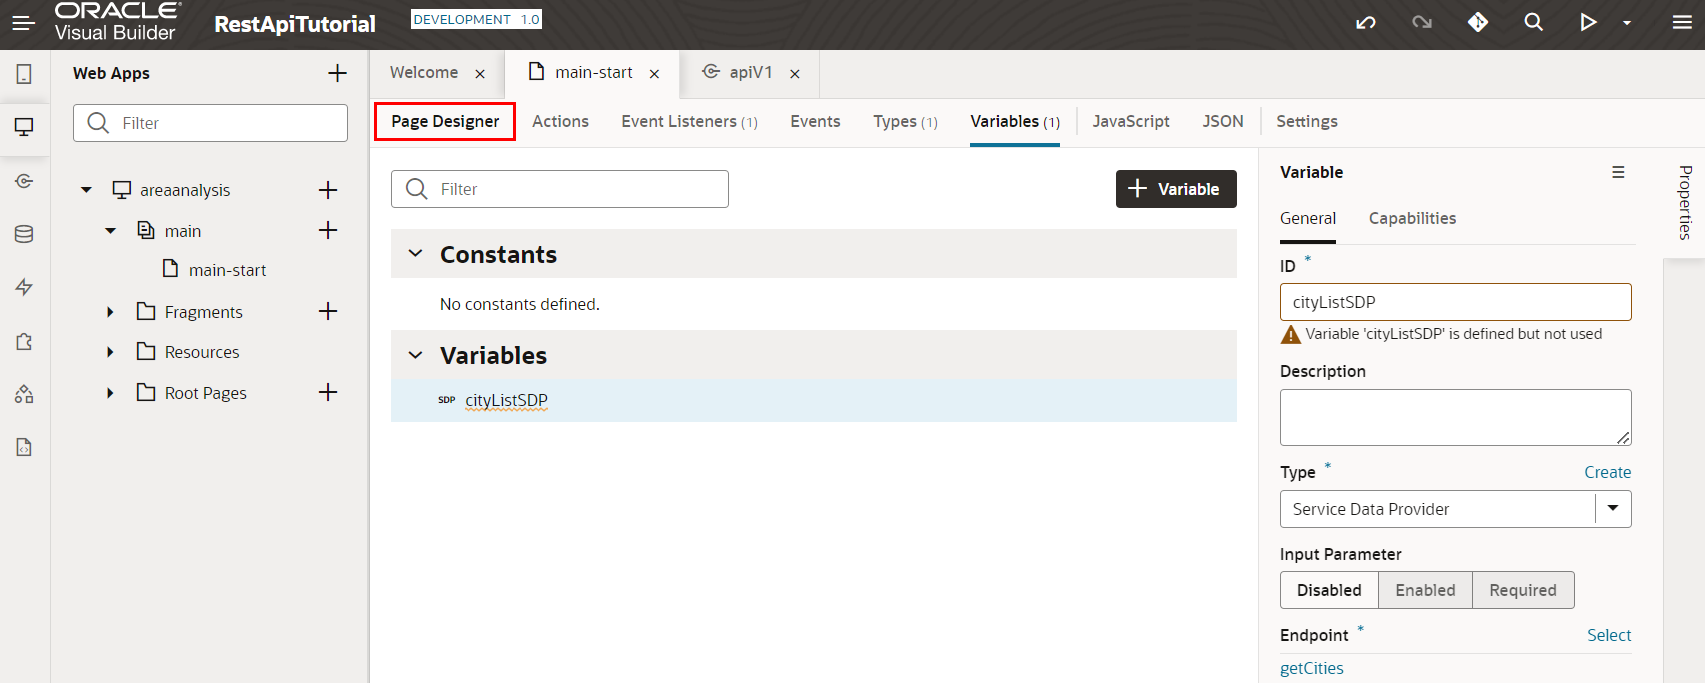Click the Undo arrow icon in header
Screen dimensions: 1705x683
(1365, 22)
